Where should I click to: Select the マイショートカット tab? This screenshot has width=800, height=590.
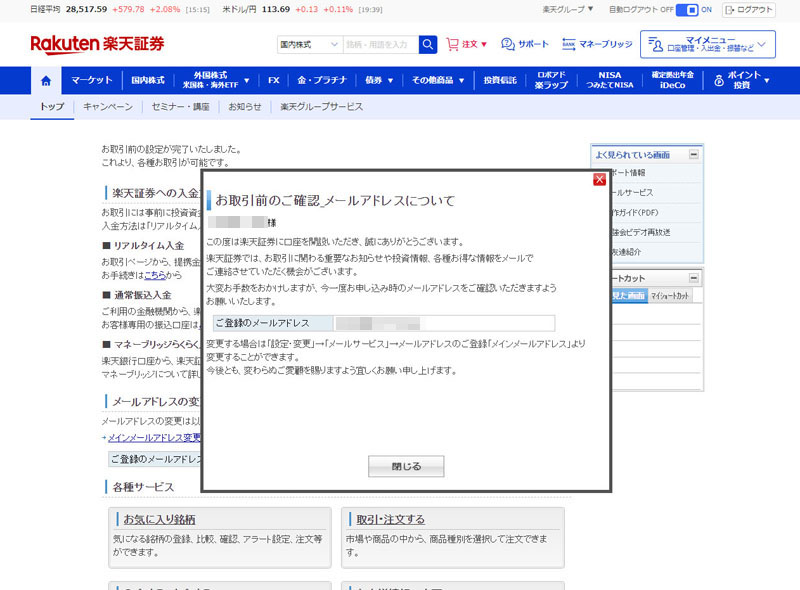click(x=670, y=296)
